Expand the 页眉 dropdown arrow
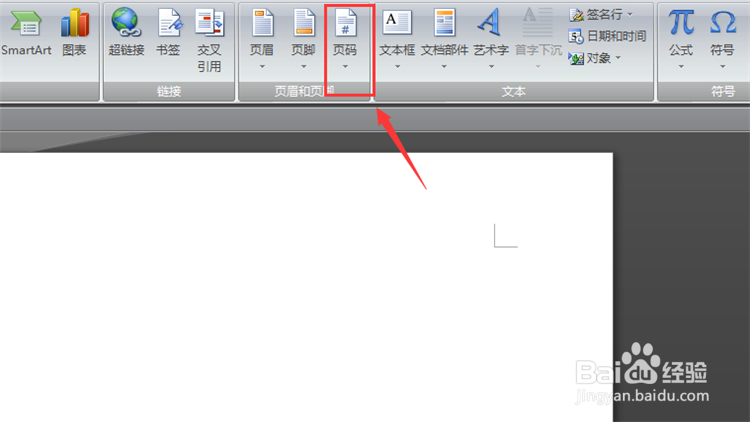Viewport: 750px width, 422px height. tap(262, 67)
